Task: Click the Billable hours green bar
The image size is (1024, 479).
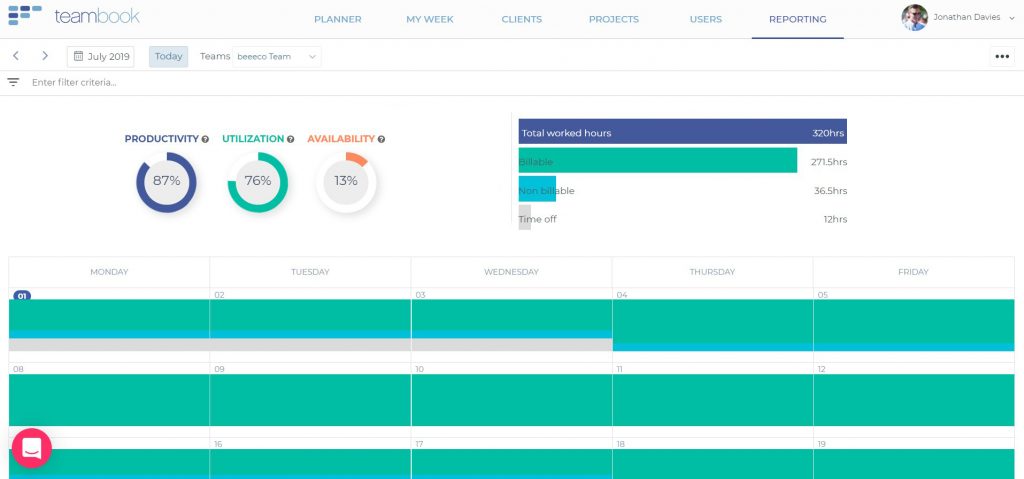Action: click(x=657, y=161)
